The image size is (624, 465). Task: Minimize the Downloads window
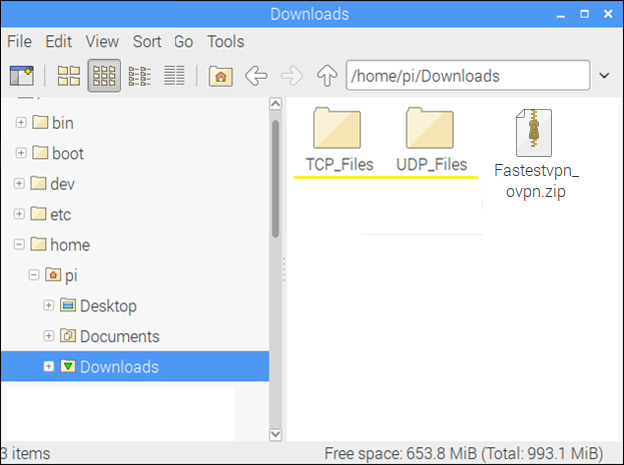click(561, 14)
